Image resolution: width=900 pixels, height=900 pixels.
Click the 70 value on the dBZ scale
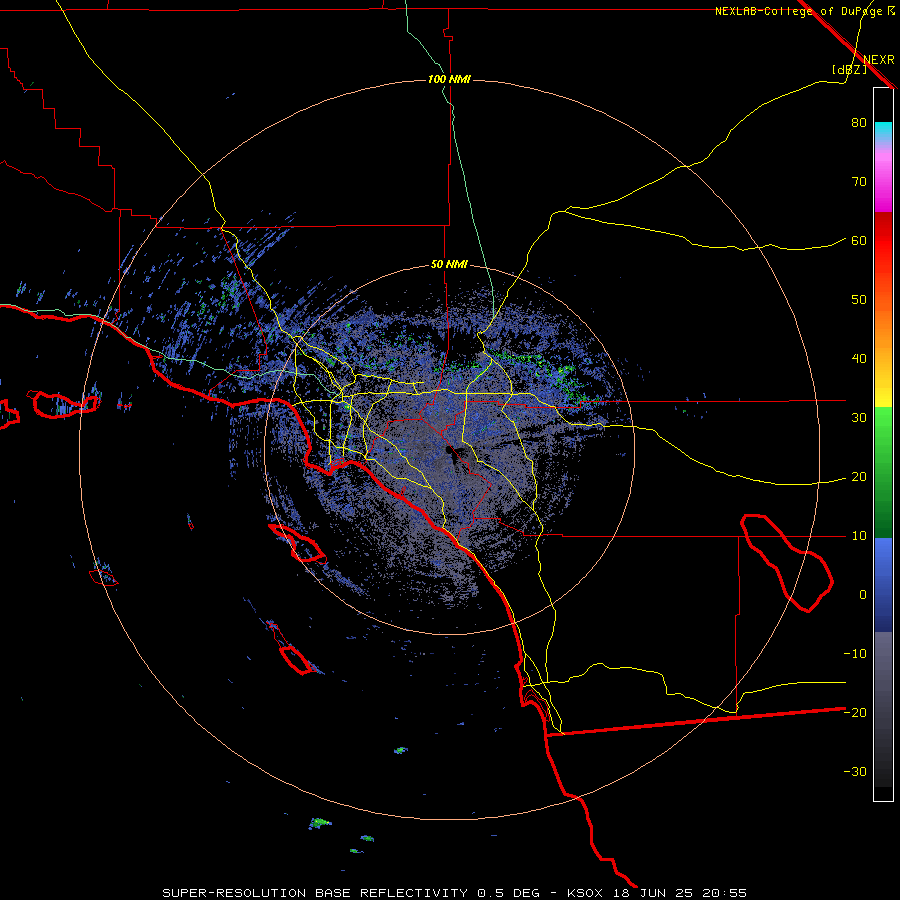point(859,182)
